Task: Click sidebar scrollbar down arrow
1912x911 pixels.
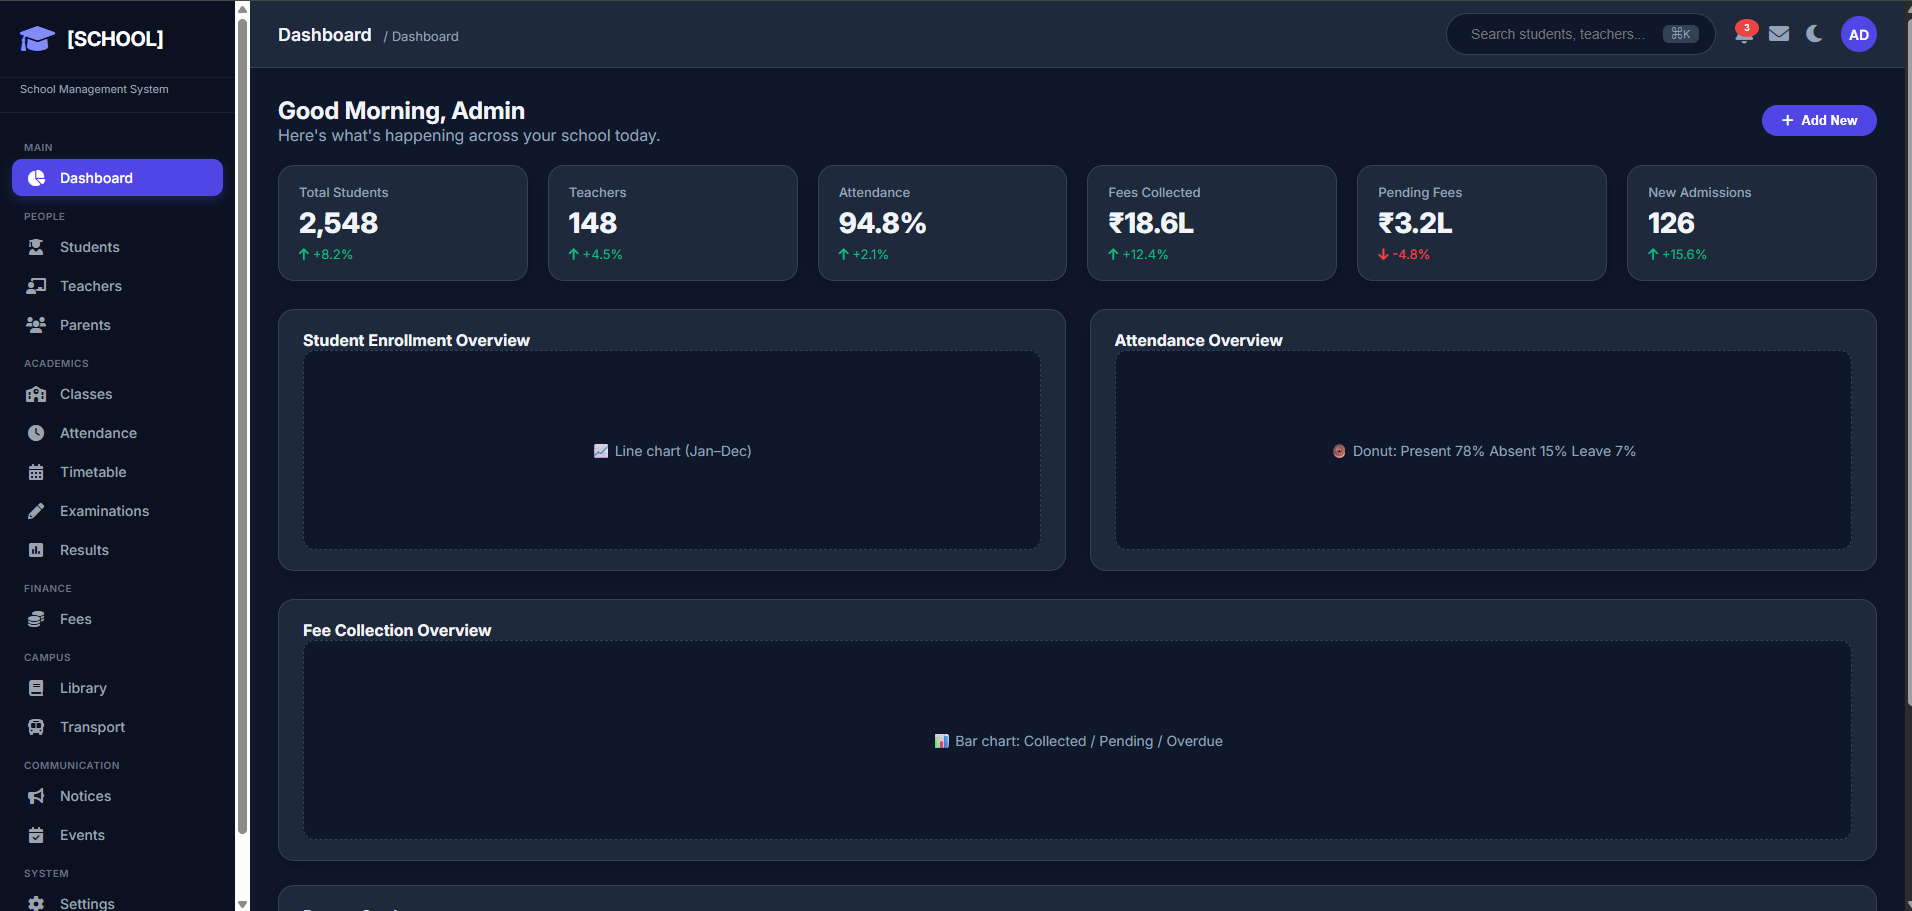Action: point(242,904)
